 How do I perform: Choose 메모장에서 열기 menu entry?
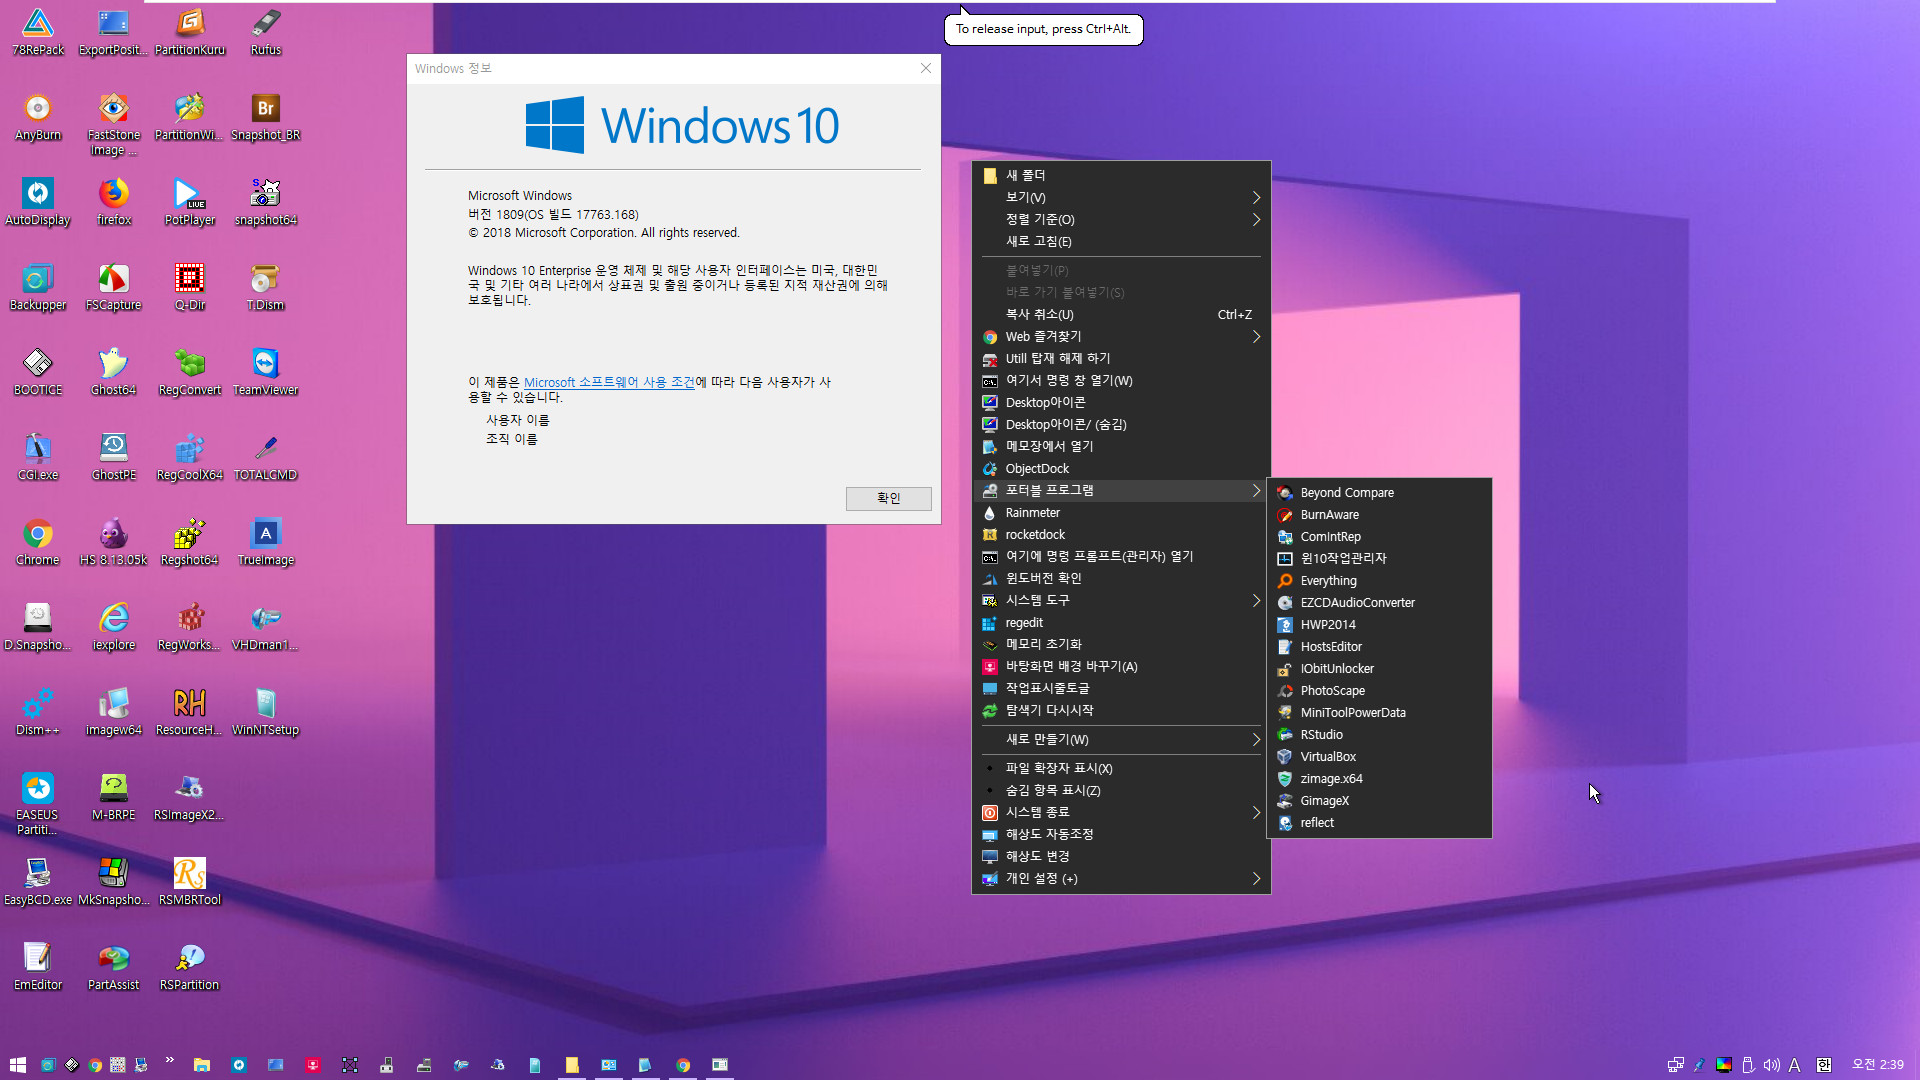click(1121, 446)
